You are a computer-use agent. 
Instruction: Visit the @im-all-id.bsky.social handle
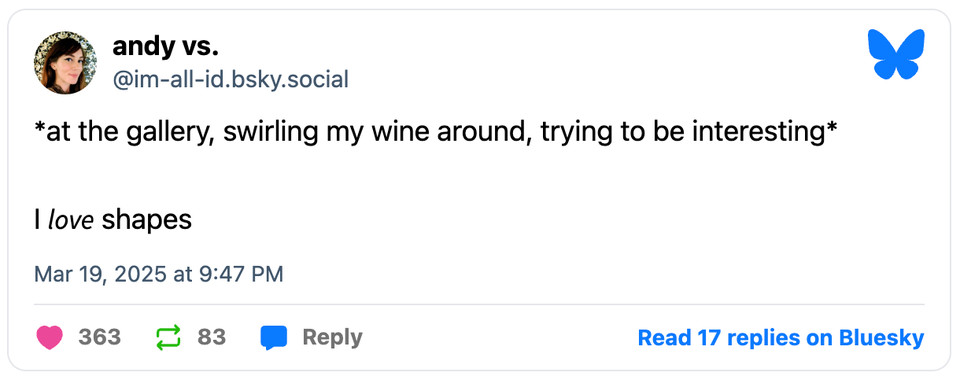point(230,80)
